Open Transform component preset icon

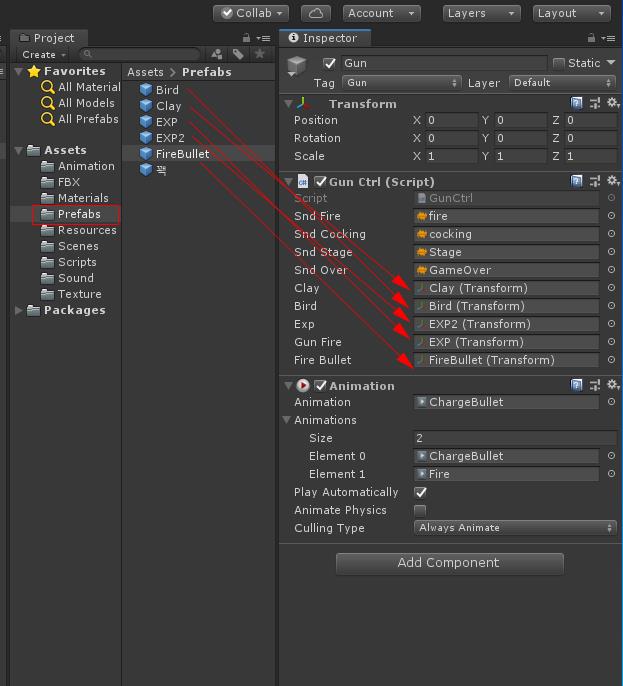click(595, 103)
